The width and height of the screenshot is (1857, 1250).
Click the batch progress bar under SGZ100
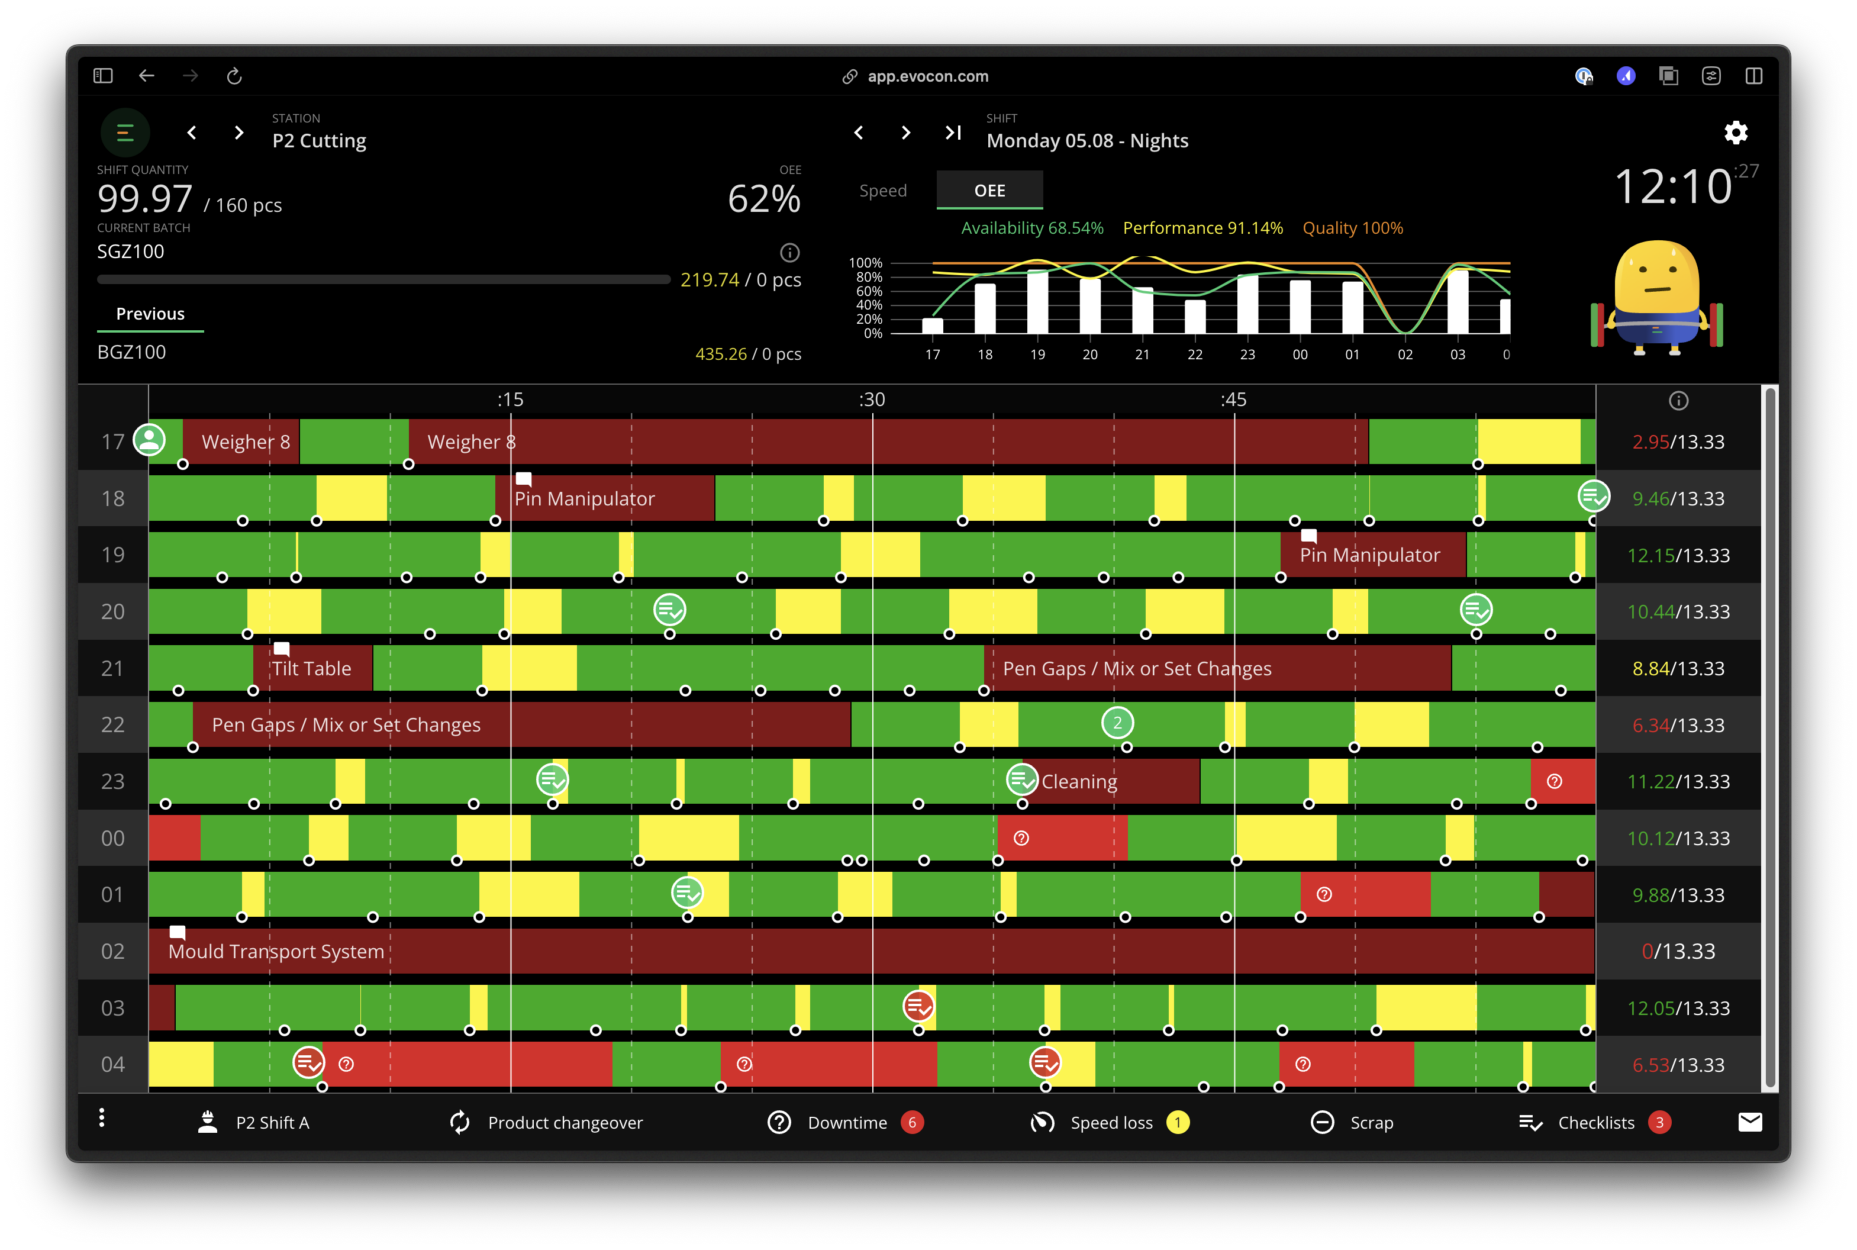pos(383,279)
